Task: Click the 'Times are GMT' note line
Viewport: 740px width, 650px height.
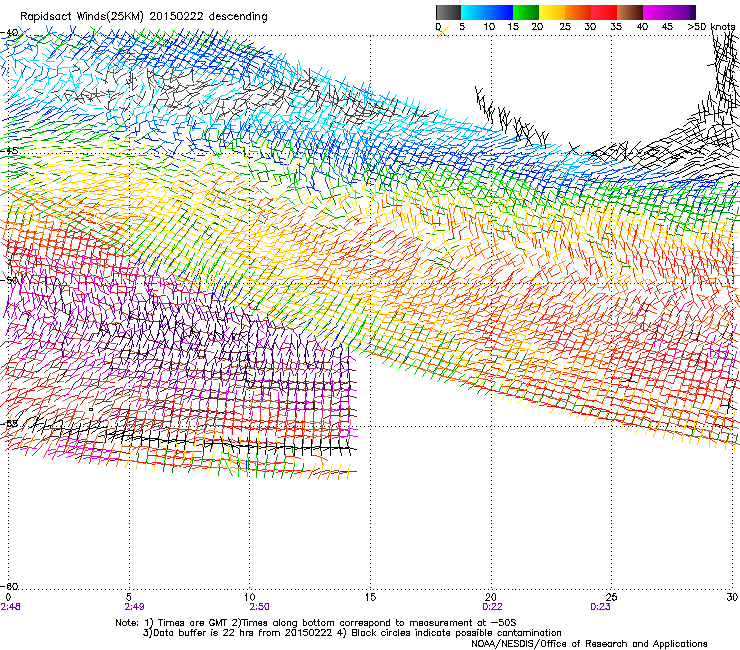Action: [x=316, y=623]
